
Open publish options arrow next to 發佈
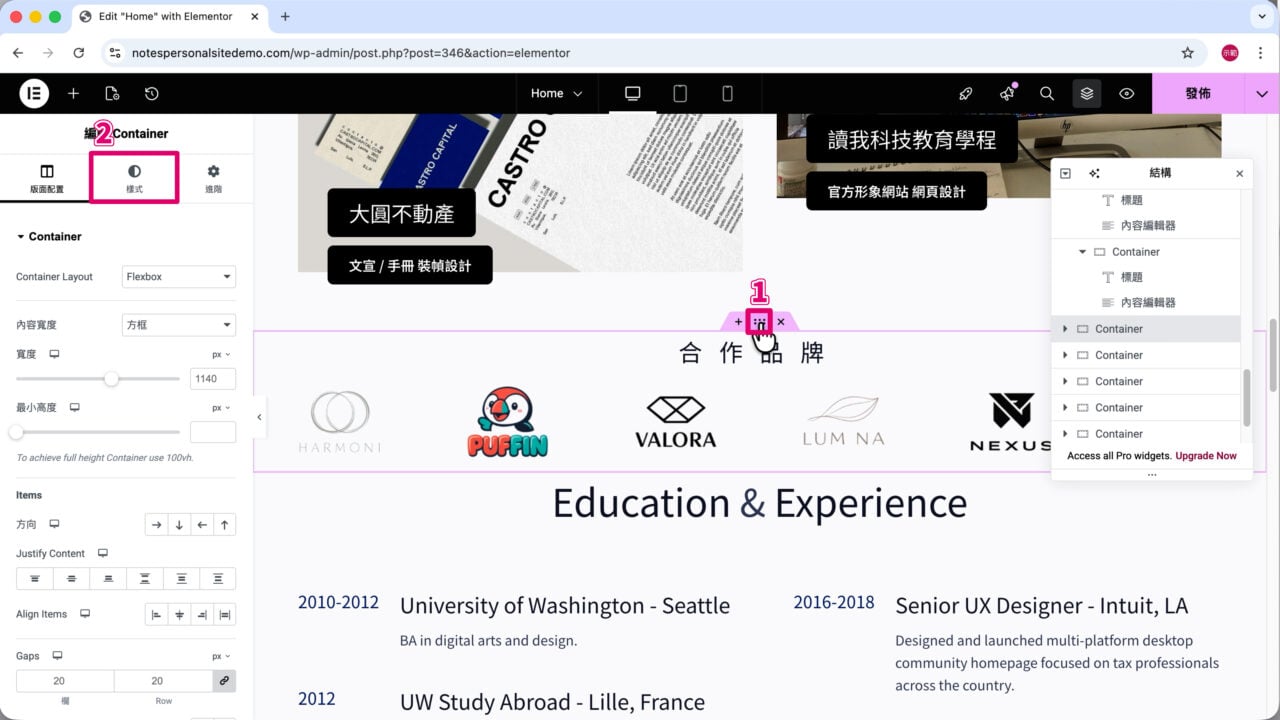click(x=1261, y=93)
